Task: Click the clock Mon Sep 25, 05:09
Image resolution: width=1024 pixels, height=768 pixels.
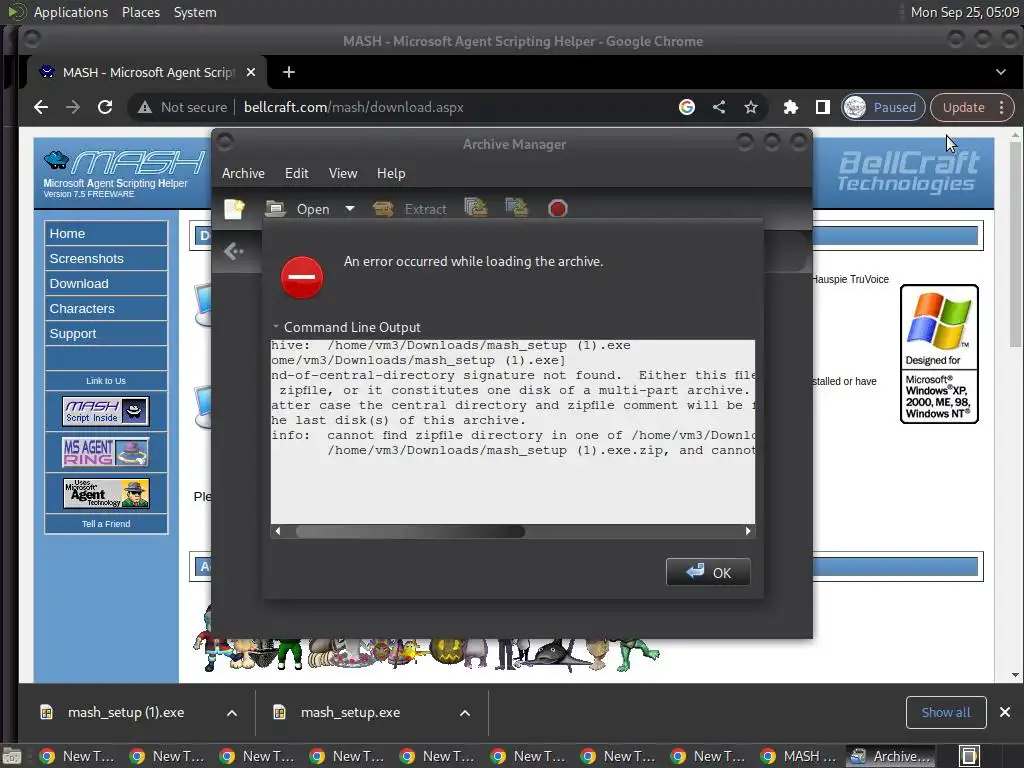Action: tap(965, 12)
